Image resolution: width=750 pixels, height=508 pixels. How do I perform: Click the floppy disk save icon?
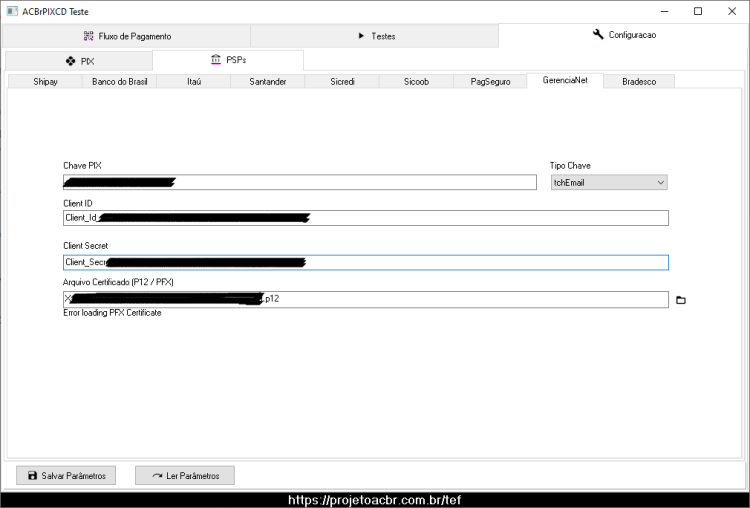coord(32,475)
